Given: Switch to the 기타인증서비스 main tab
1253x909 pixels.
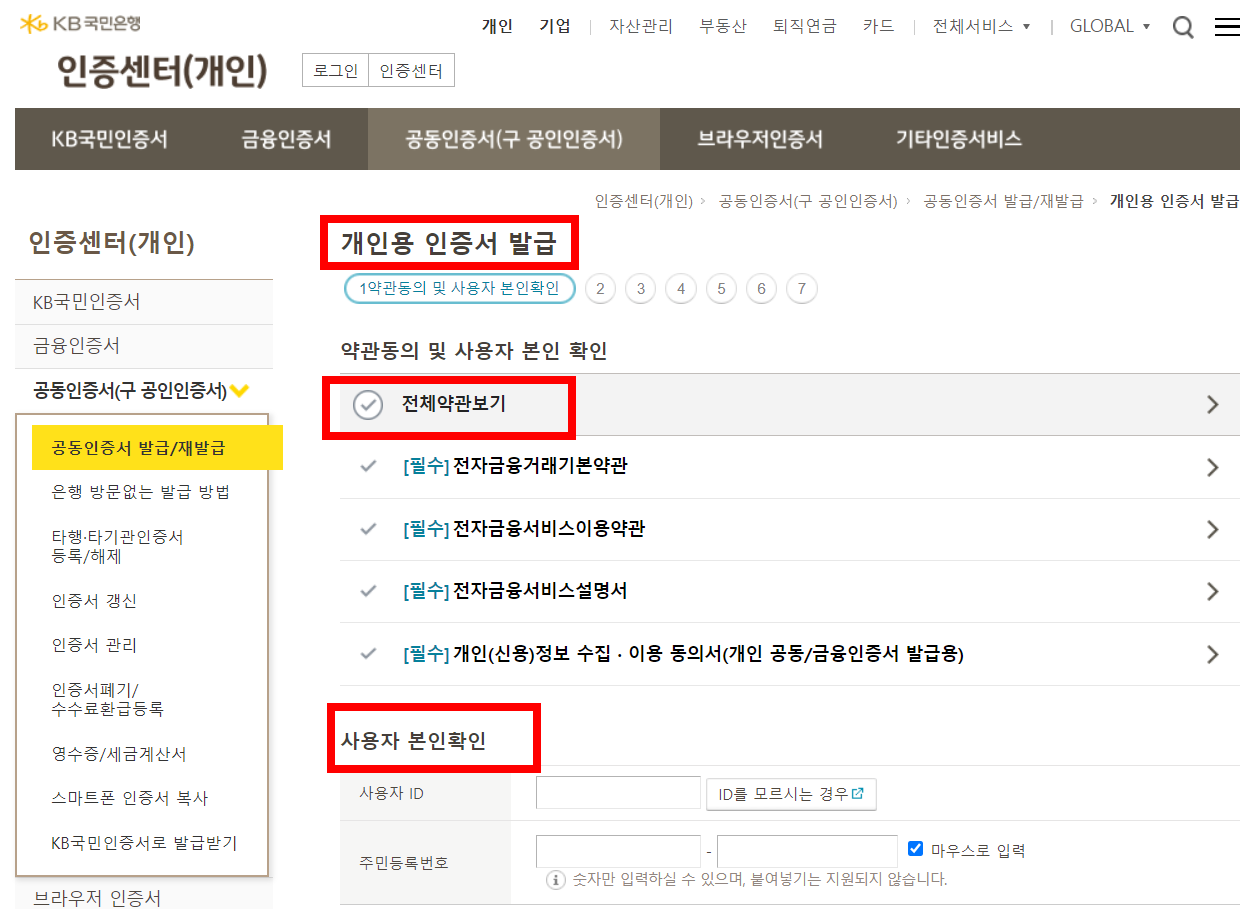Looking at the screenshot, I should (958, 139).
